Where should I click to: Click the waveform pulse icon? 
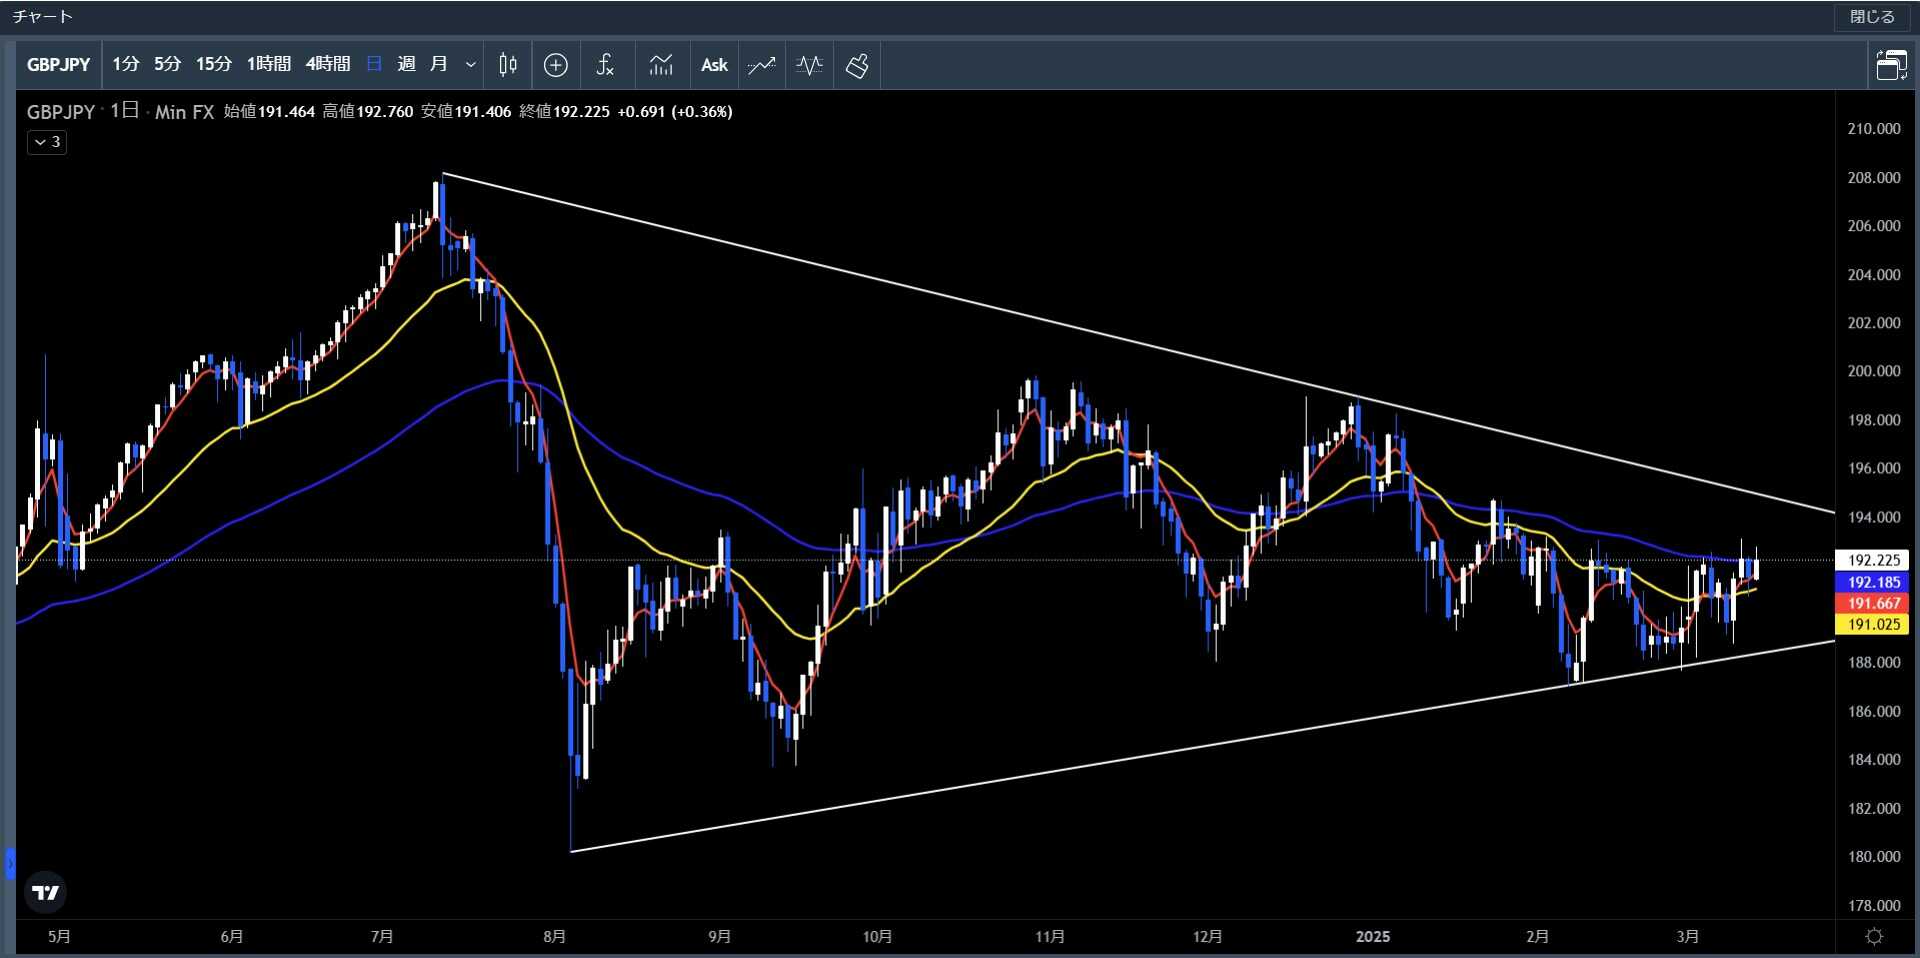tap(809, 65)
